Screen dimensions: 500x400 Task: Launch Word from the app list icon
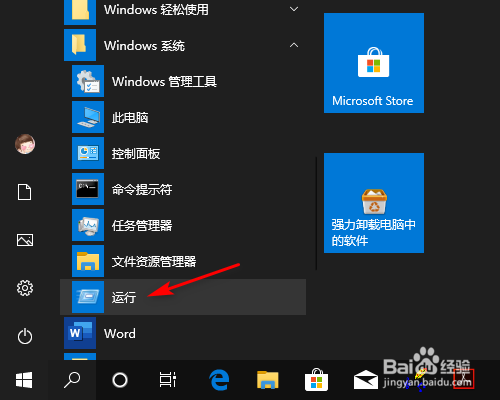point(80,333)
